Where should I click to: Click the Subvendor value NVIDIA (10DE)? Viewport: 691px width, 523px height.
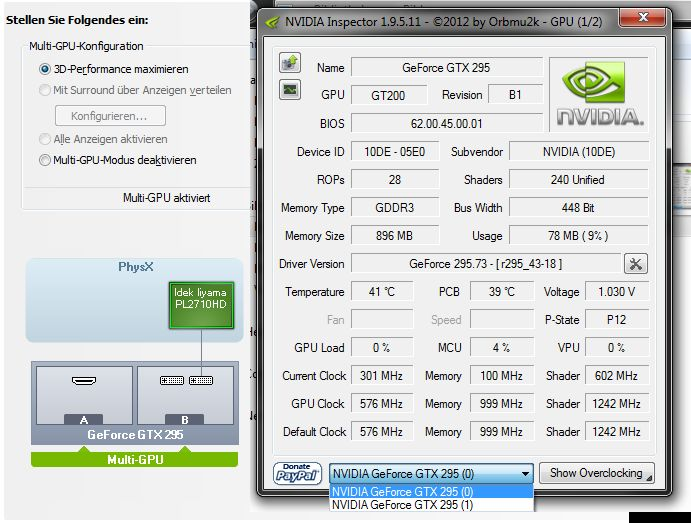[579, 152]
